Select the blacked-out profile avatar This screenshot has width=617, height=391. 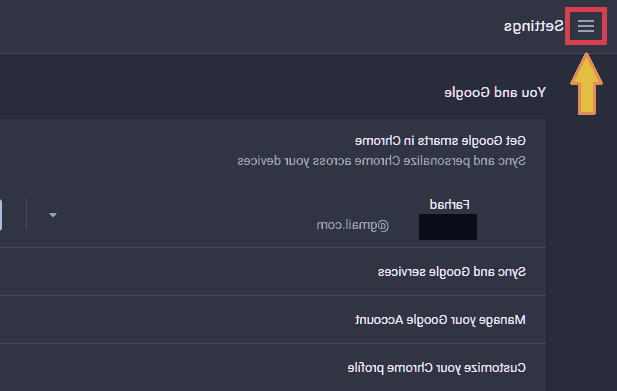click(448, 227)
